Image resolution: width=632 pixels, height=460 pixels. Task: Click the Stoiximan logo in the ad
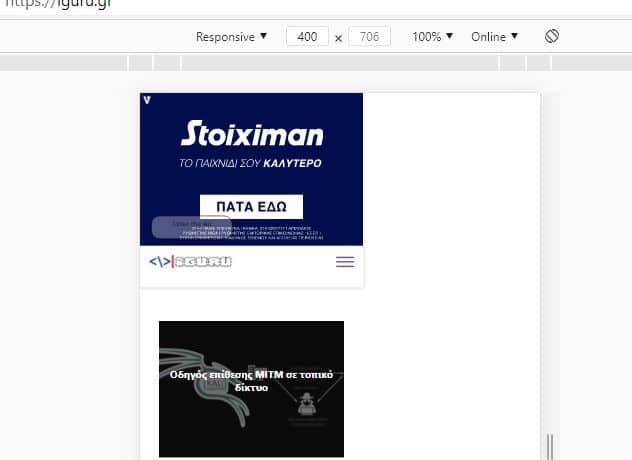point(252,133)
